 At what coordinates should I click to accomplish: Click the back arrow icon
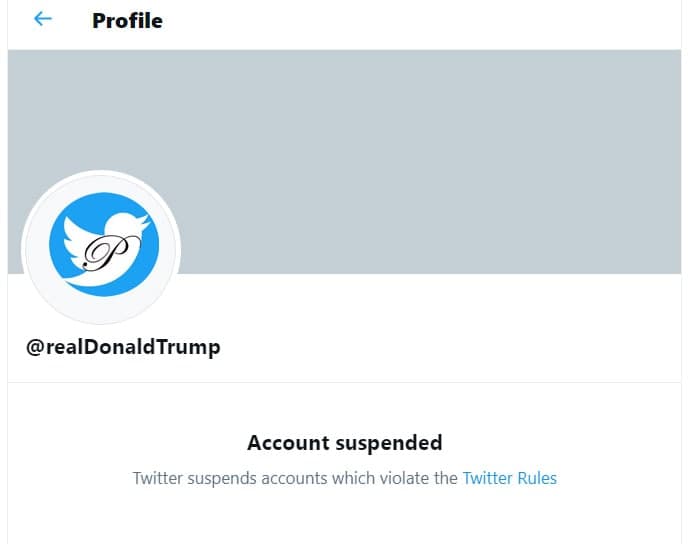point(42,19)
